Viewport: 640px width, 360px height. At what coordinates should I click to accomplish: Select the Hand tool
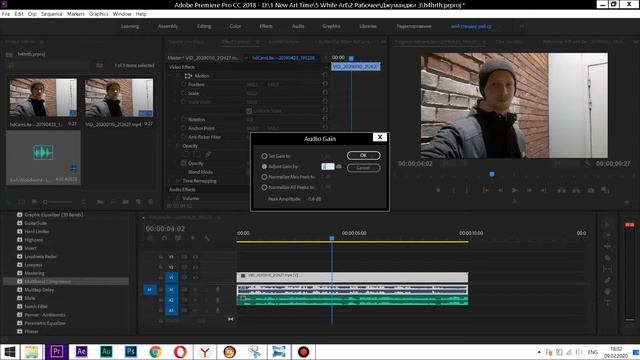[607, 291]
